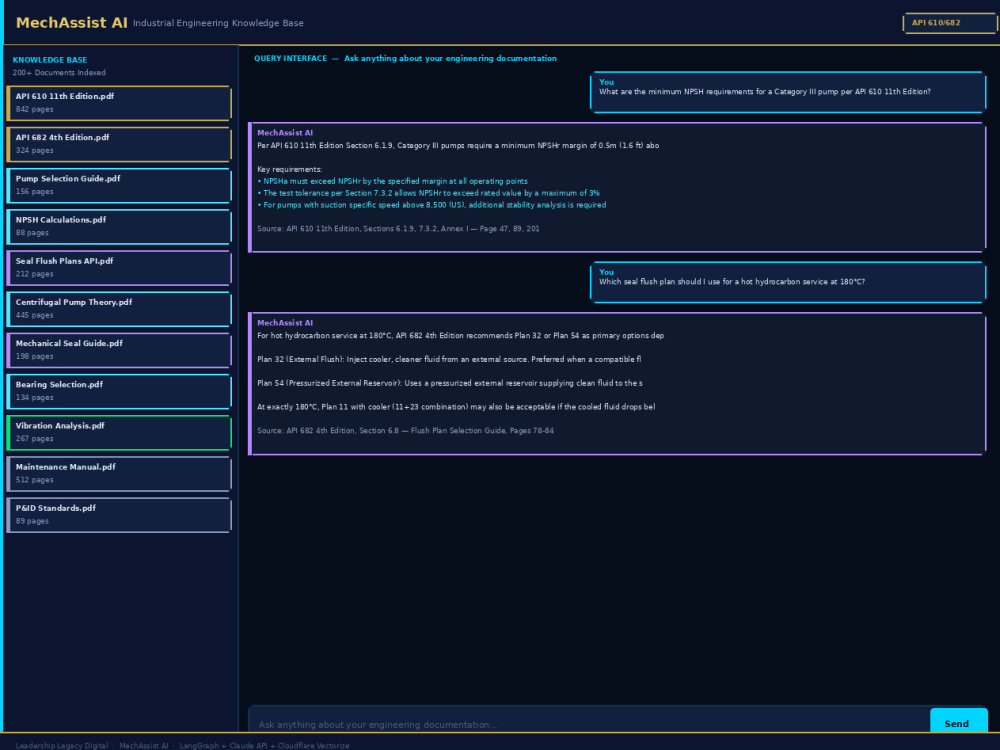Select Pump Selection Guide.pdf in knowledge base
Image resolution: width=1000 pixels, height=750 pixels.
point(119,185)
